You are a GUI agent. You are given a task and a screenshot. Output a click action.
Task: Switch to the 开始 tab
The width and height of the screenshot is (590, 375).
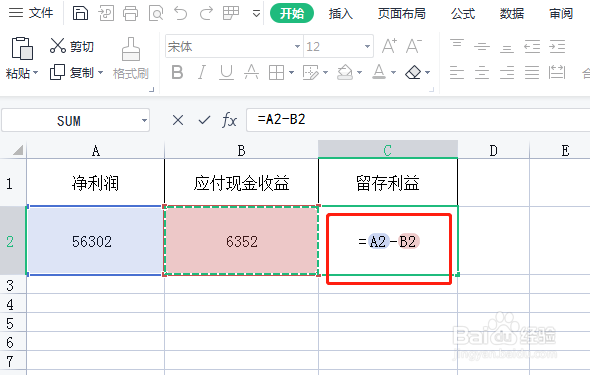pyautogui.click(x=292, y=13)
